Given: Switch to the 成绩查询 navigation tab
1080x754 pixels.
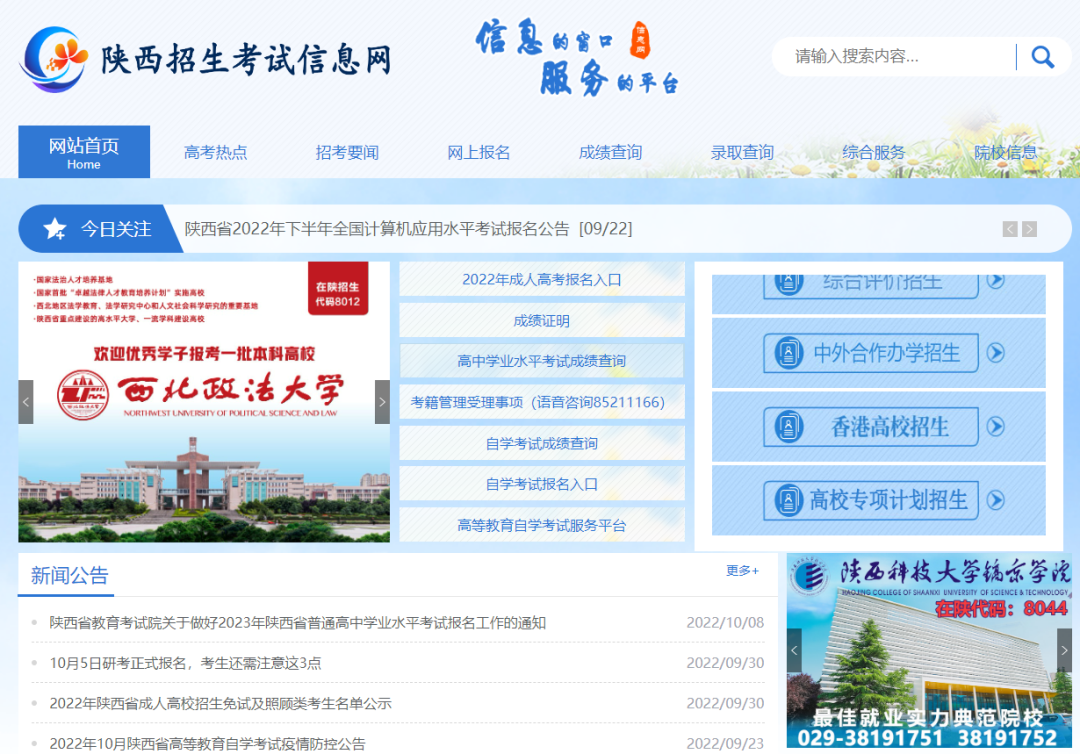Looking at the screenshot, I should [610, 151].
